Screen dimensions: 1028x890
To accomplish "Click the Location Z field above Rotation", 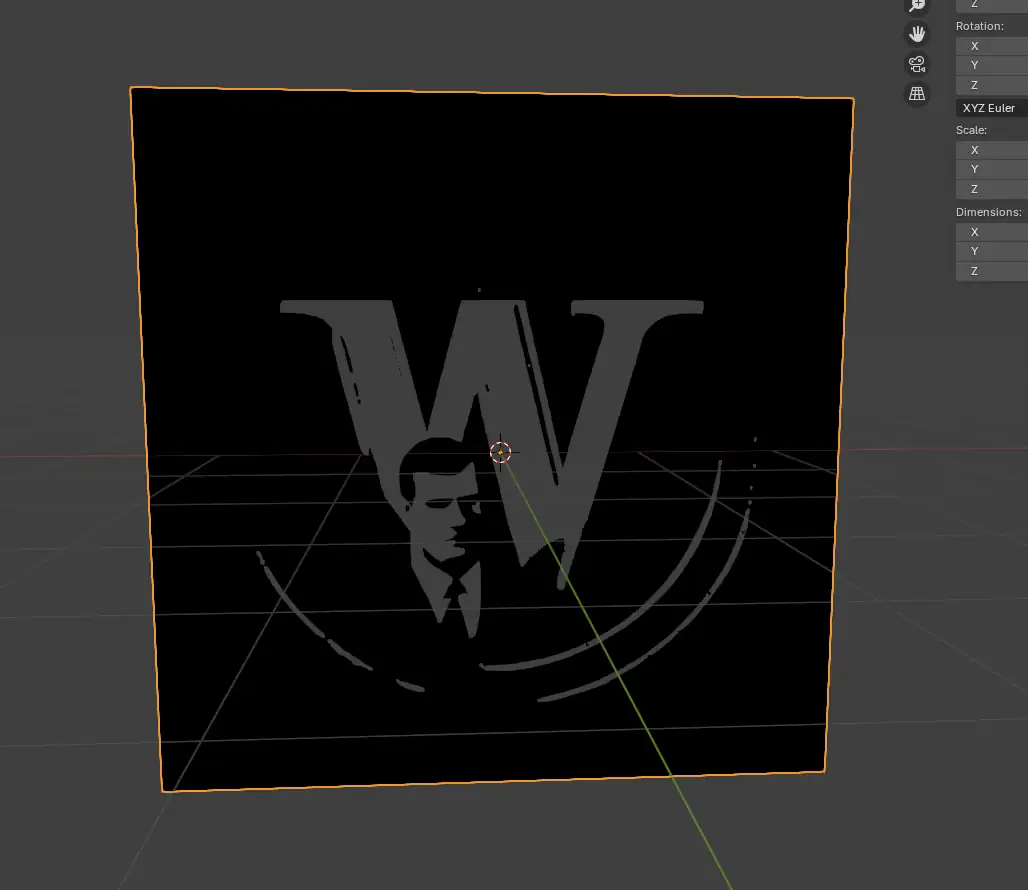I will pos(991,5).
